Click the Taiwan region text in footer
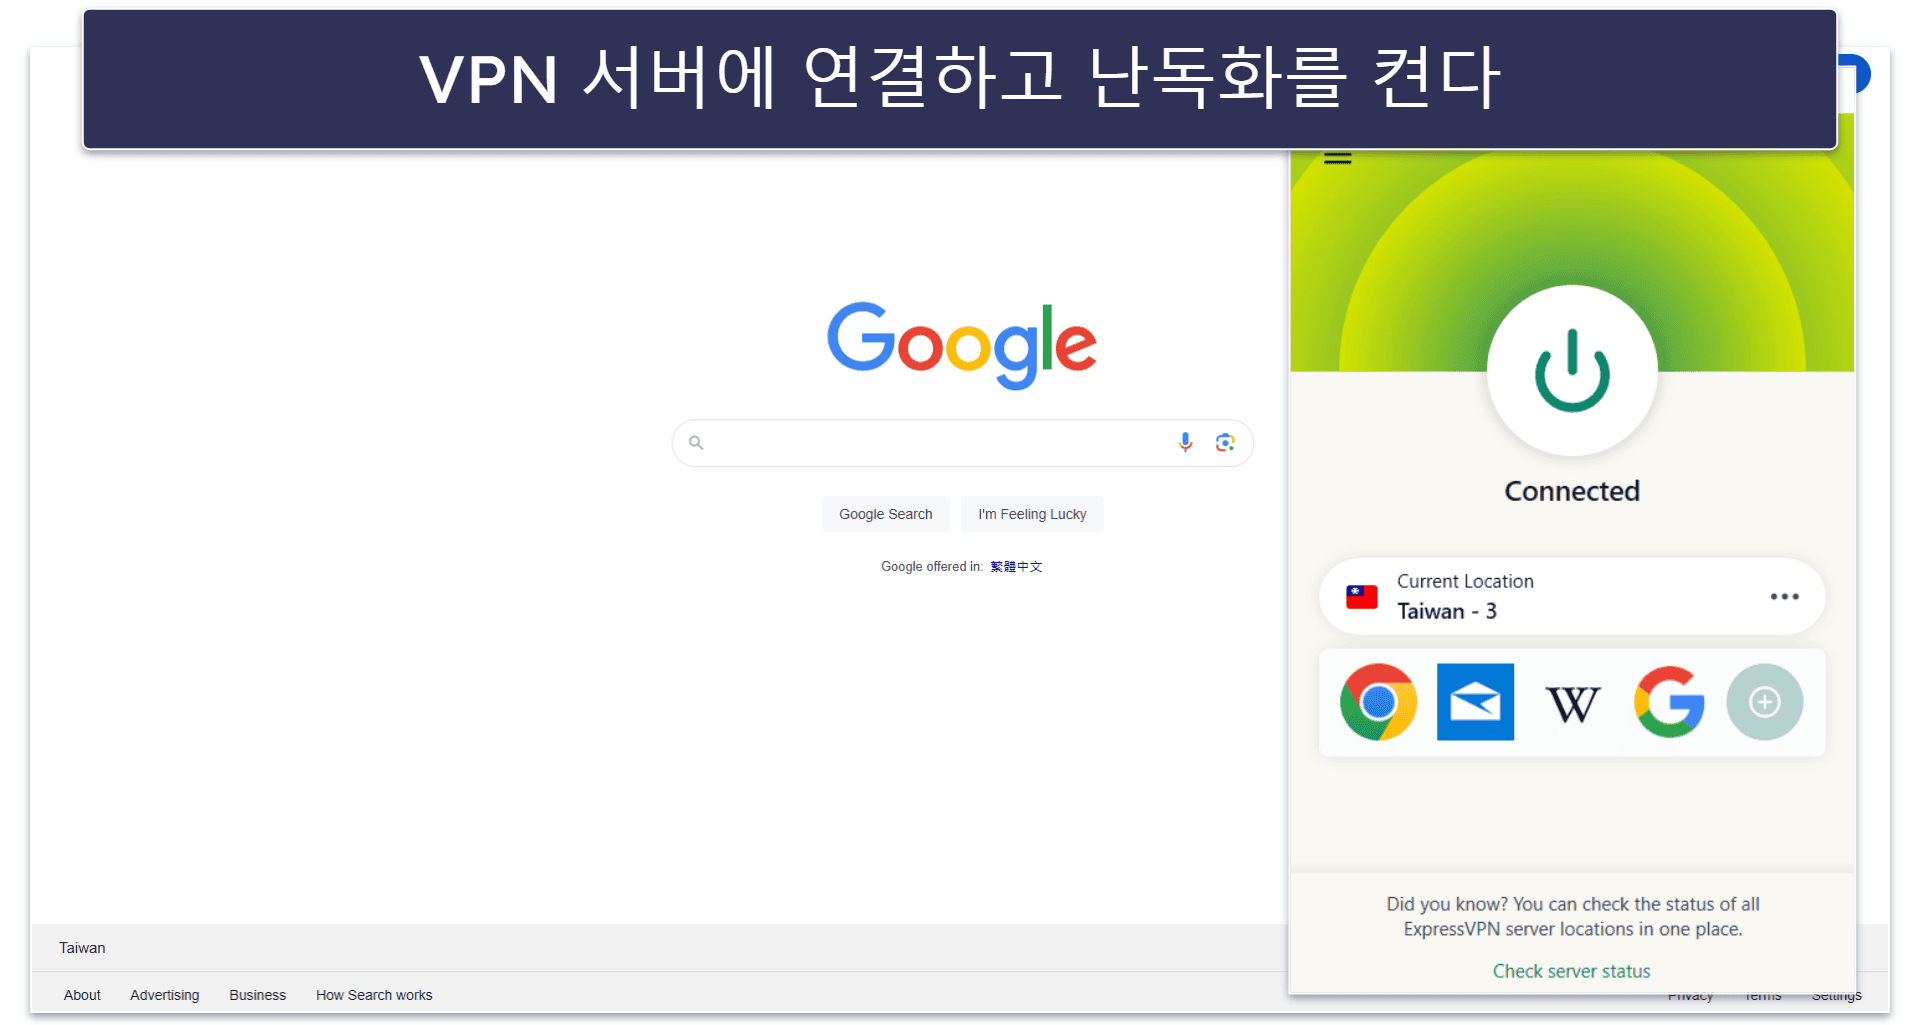This screenshot has width=1918, height=1025. 82,948
